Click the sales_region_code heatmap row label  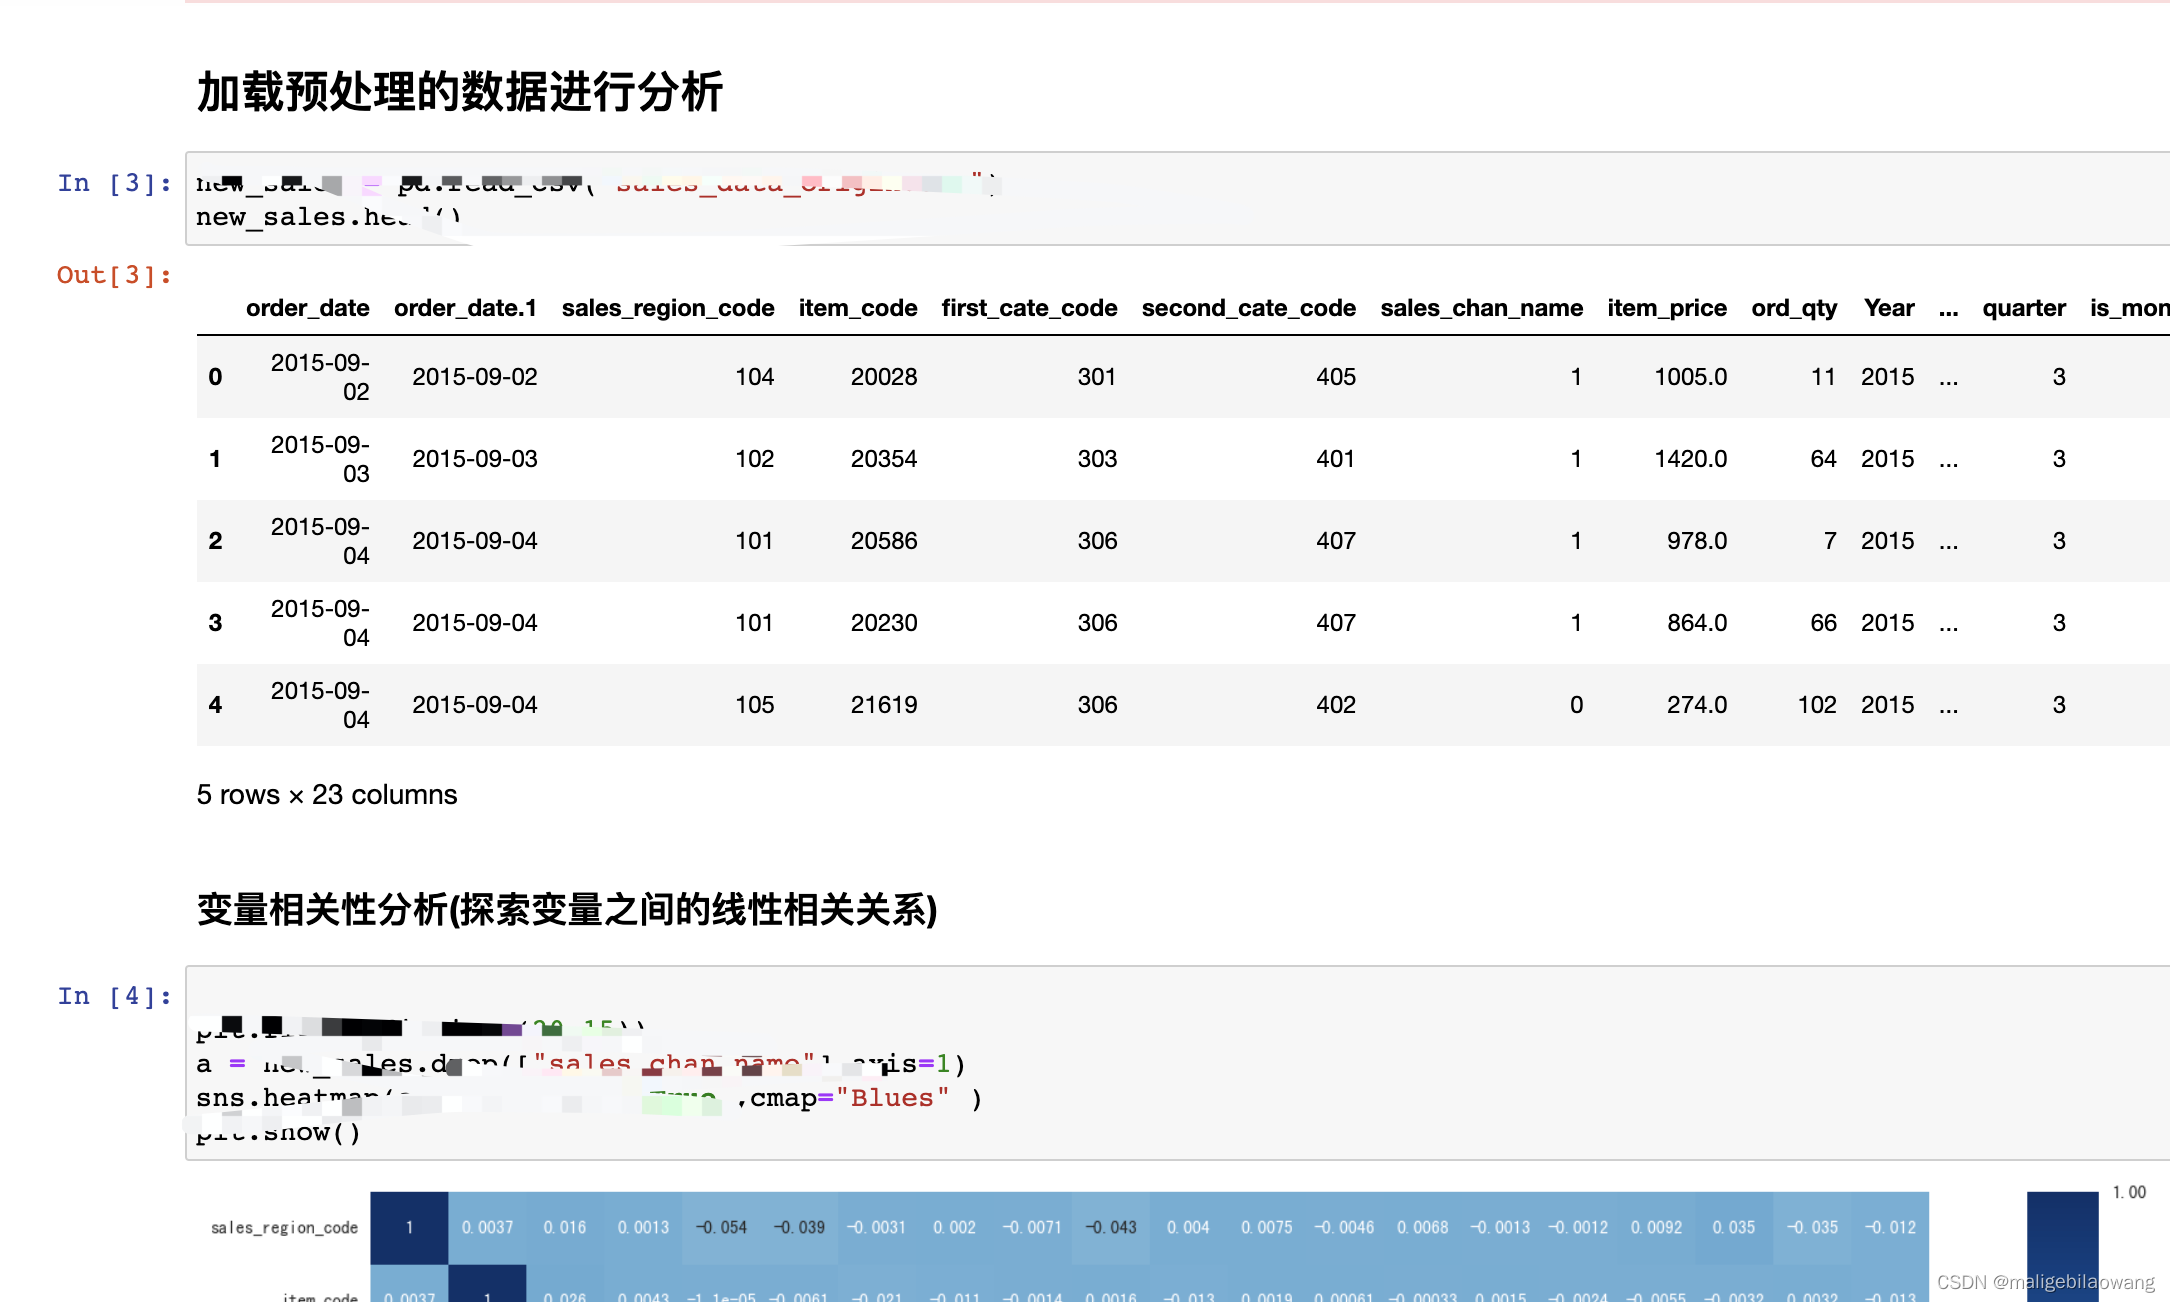click(x=284, y=1228)
